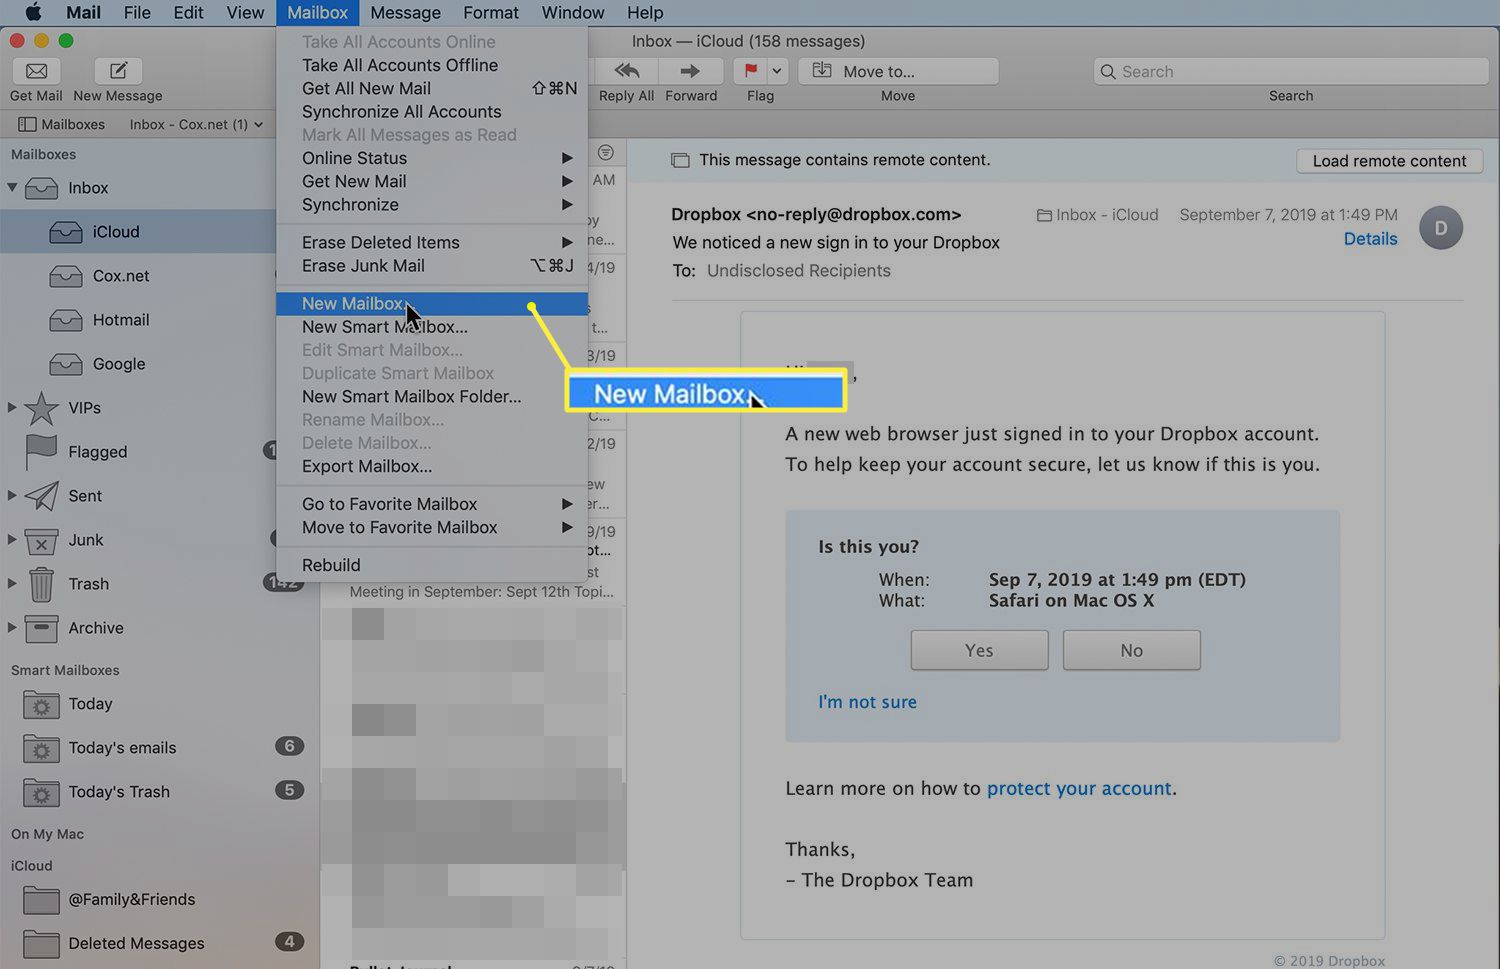Click the Archive box icon
1500x969 pixels.
(x=41, y=628)
